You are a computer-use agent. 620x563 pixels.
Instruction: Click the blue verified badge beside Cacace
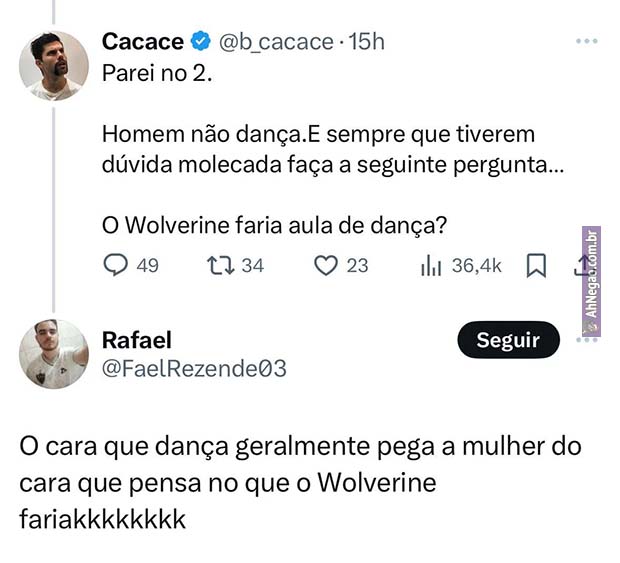(x=200, y=42)
